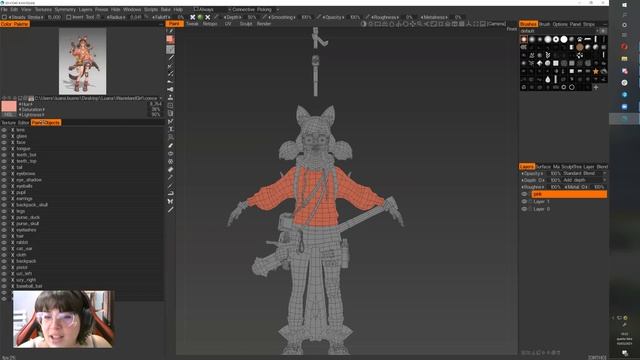Switch to the Render room tab
Viewport: 640px width, 360px height.
tap(264, 24)
